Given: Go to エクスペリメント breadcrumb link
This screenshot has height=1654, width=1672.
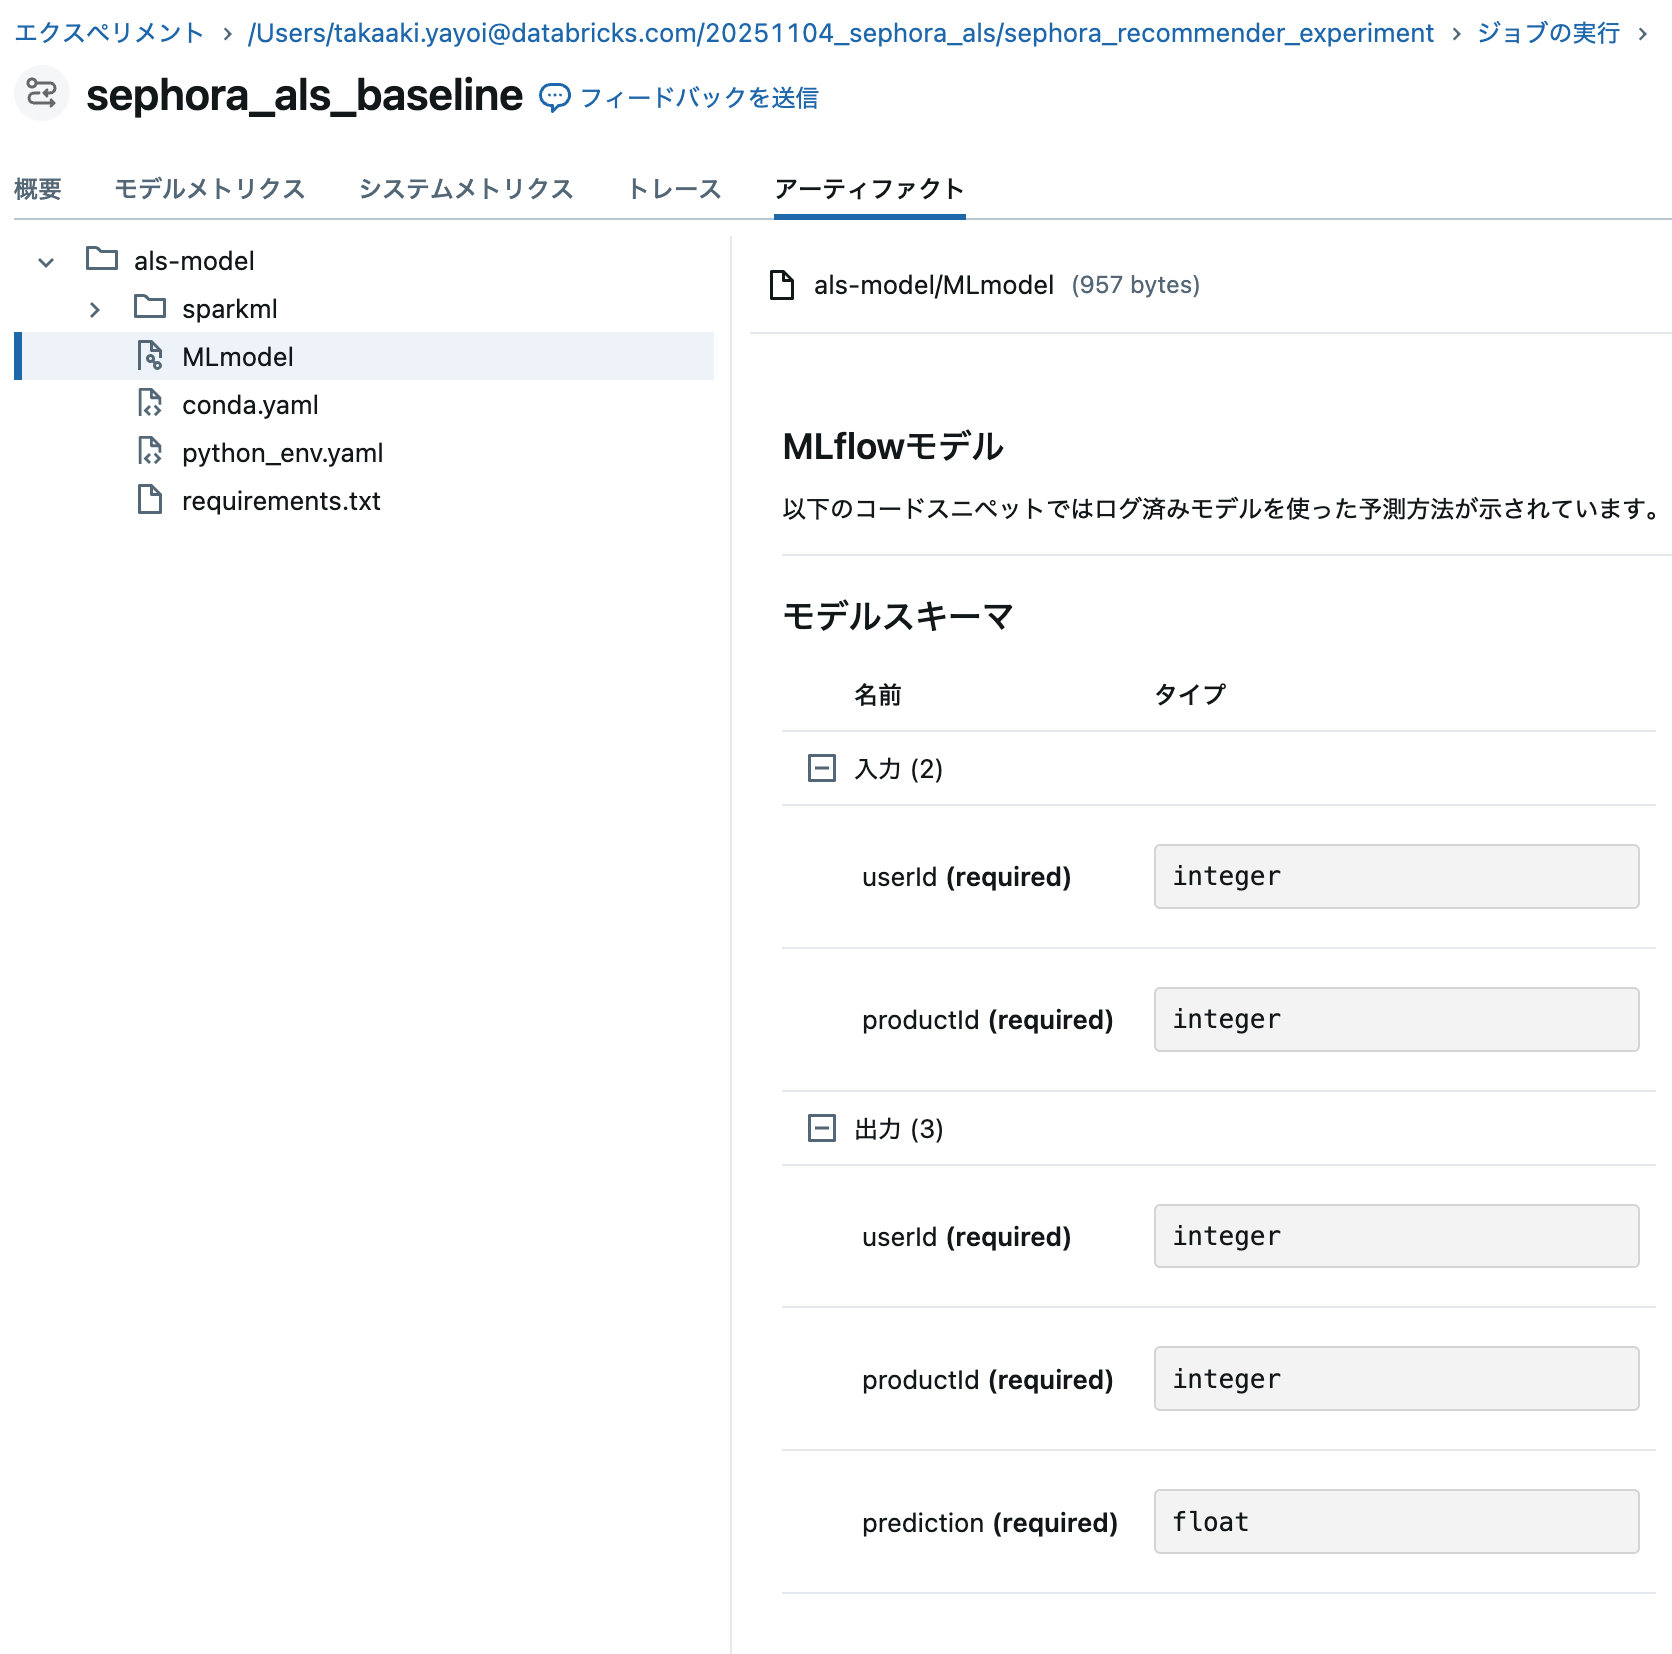Looking at the screenshot, I should point(110,33).
